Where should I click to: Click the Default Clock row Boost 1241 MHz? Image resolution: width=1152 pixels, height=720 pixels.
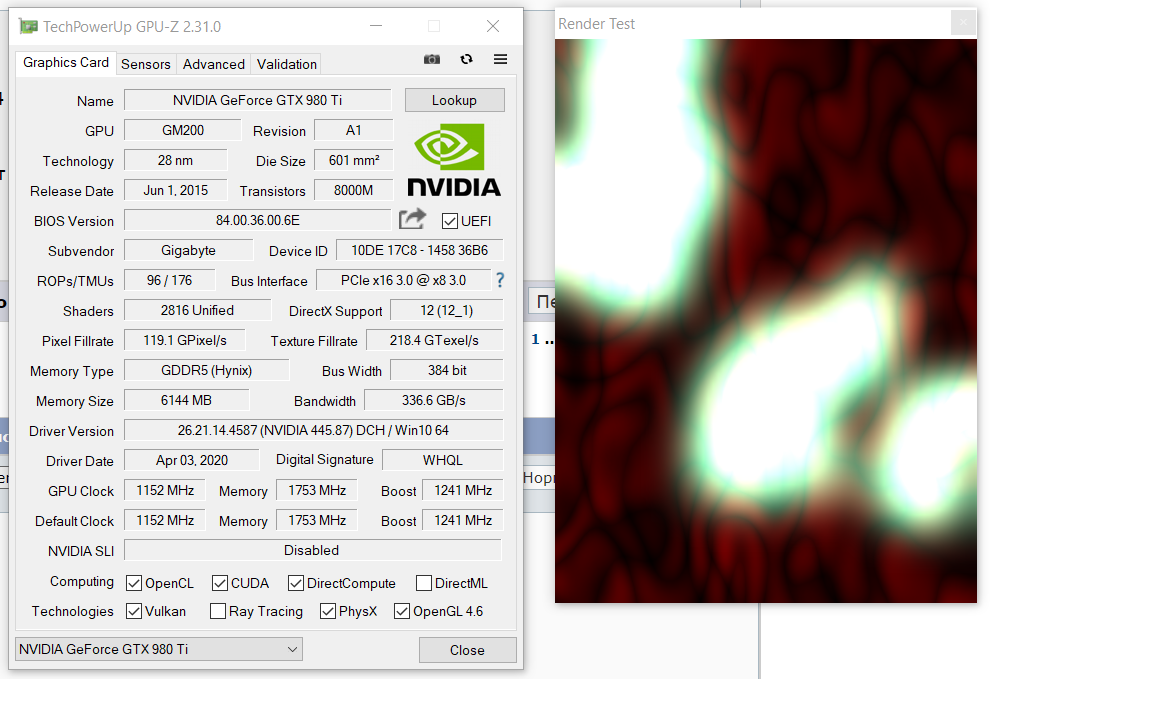(463, 521)
